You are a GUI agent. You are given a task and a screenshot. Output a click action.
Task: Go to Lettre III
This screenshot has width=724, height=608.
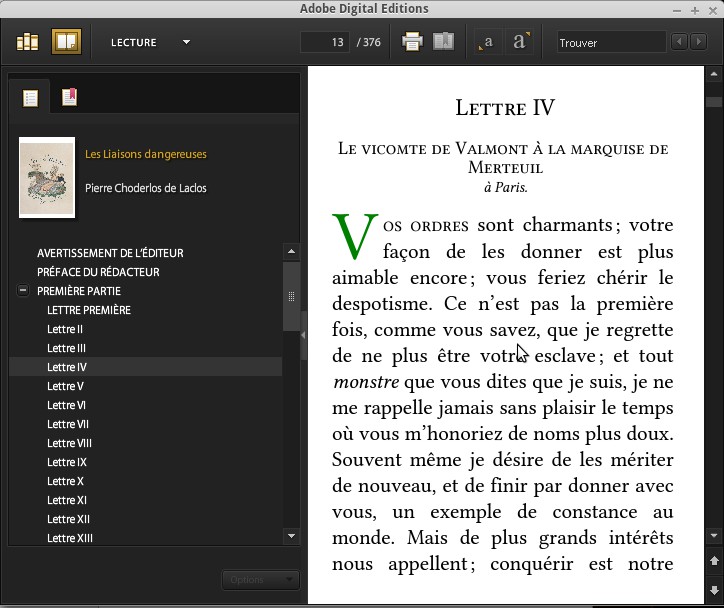[66, 348]
